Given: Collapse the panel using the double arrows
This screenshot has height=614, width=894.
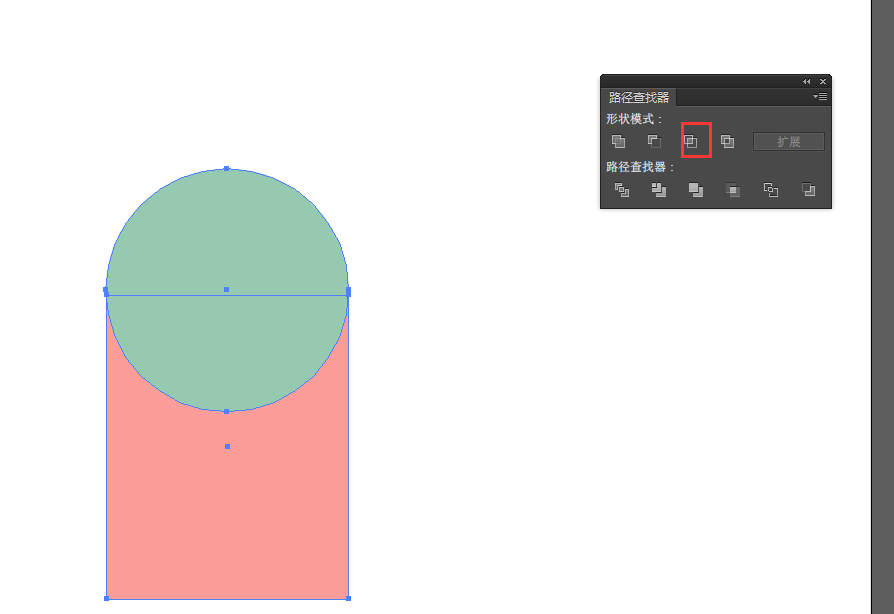Looking at the screenshot, I should click(807, 81).
